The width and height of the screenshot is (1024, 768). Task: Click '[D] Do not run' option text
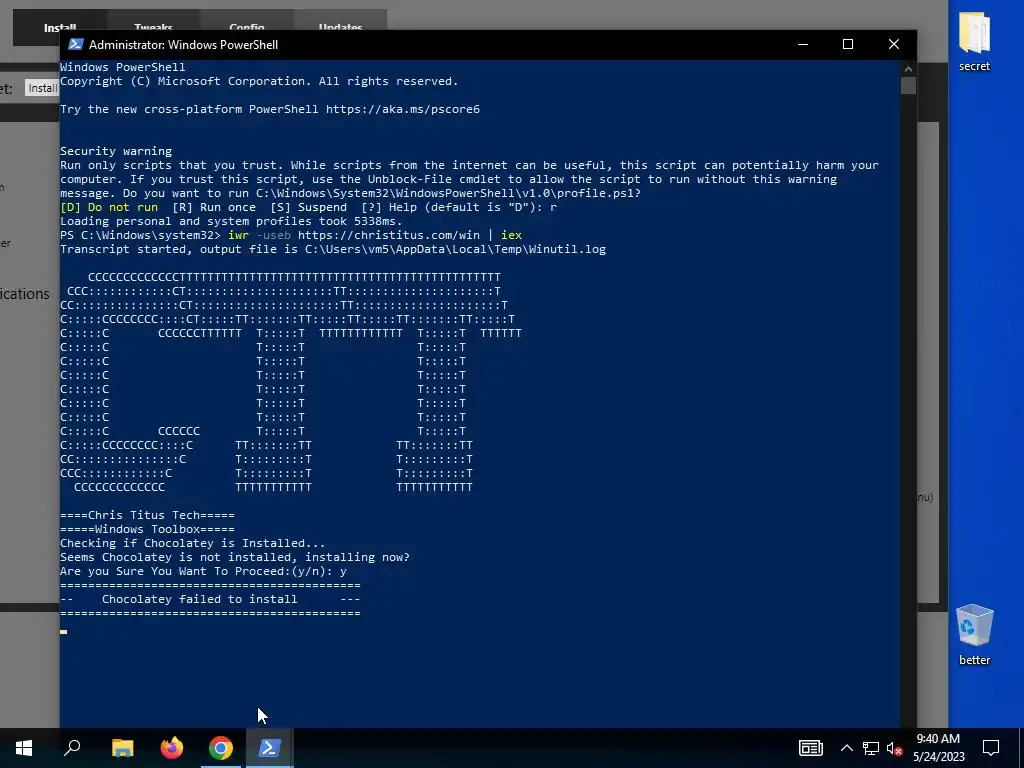click(x=109, y=207)
